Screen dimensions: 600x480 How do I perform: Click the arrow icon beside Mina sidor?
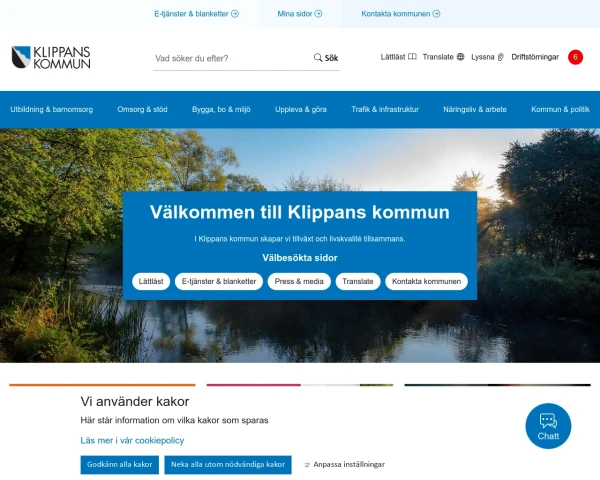[x=318, y=14]
